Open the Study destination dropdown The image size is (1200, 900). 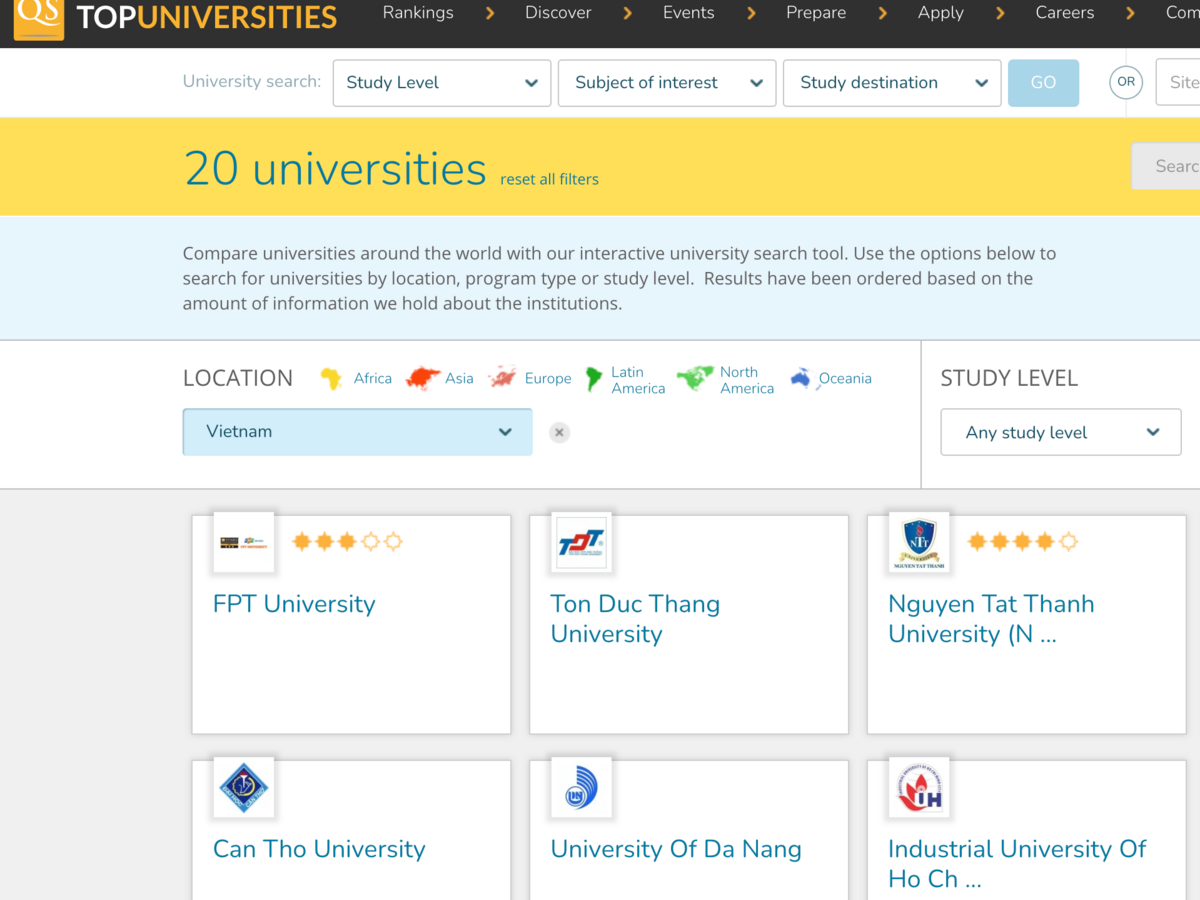tap(892, 83)
